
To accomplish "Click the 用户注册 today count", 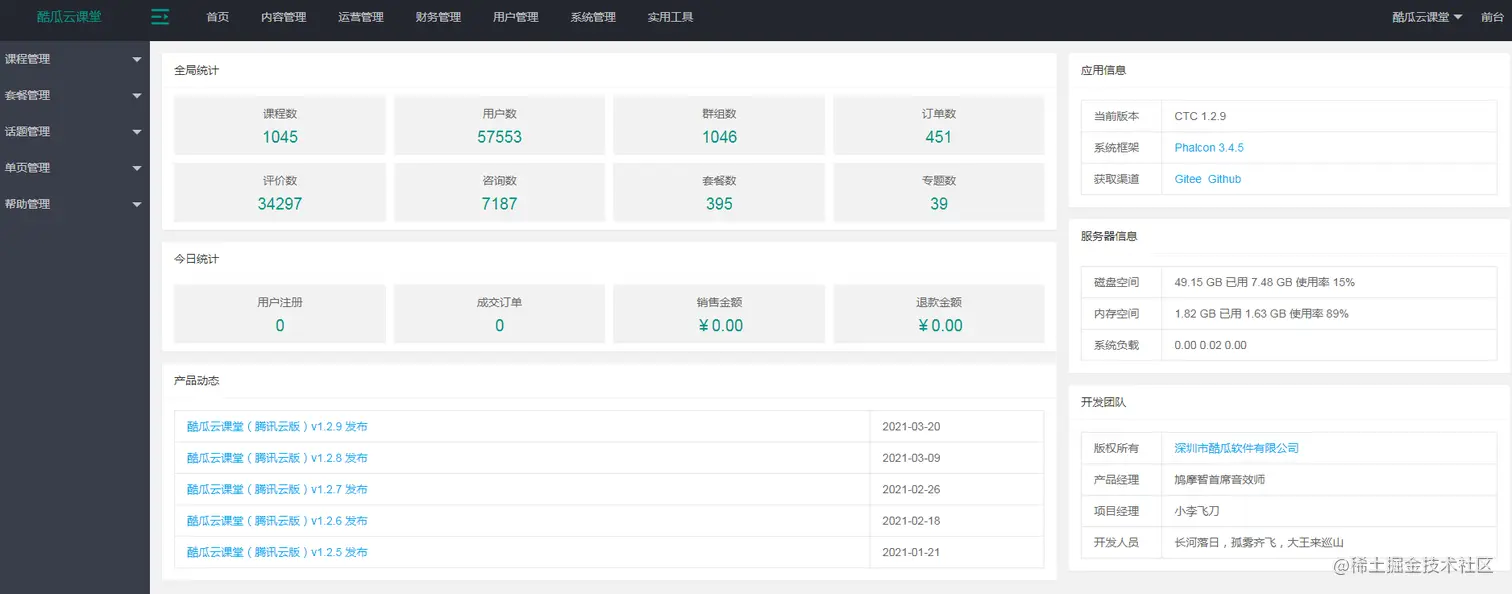I will [280, 325].
